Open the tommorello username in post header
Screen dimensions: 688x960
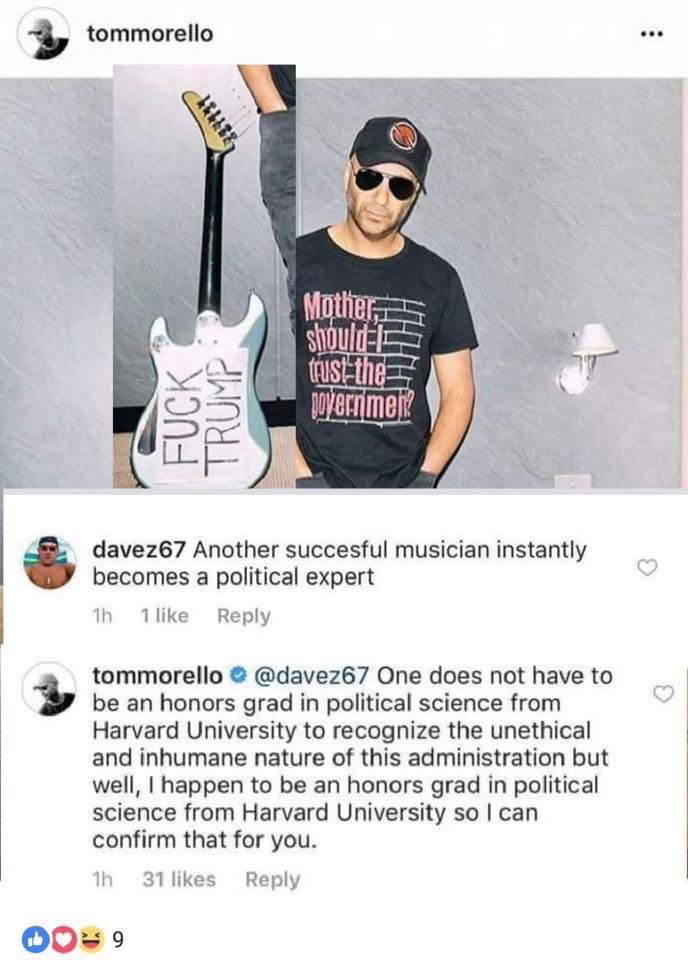(x=150, y=33)
